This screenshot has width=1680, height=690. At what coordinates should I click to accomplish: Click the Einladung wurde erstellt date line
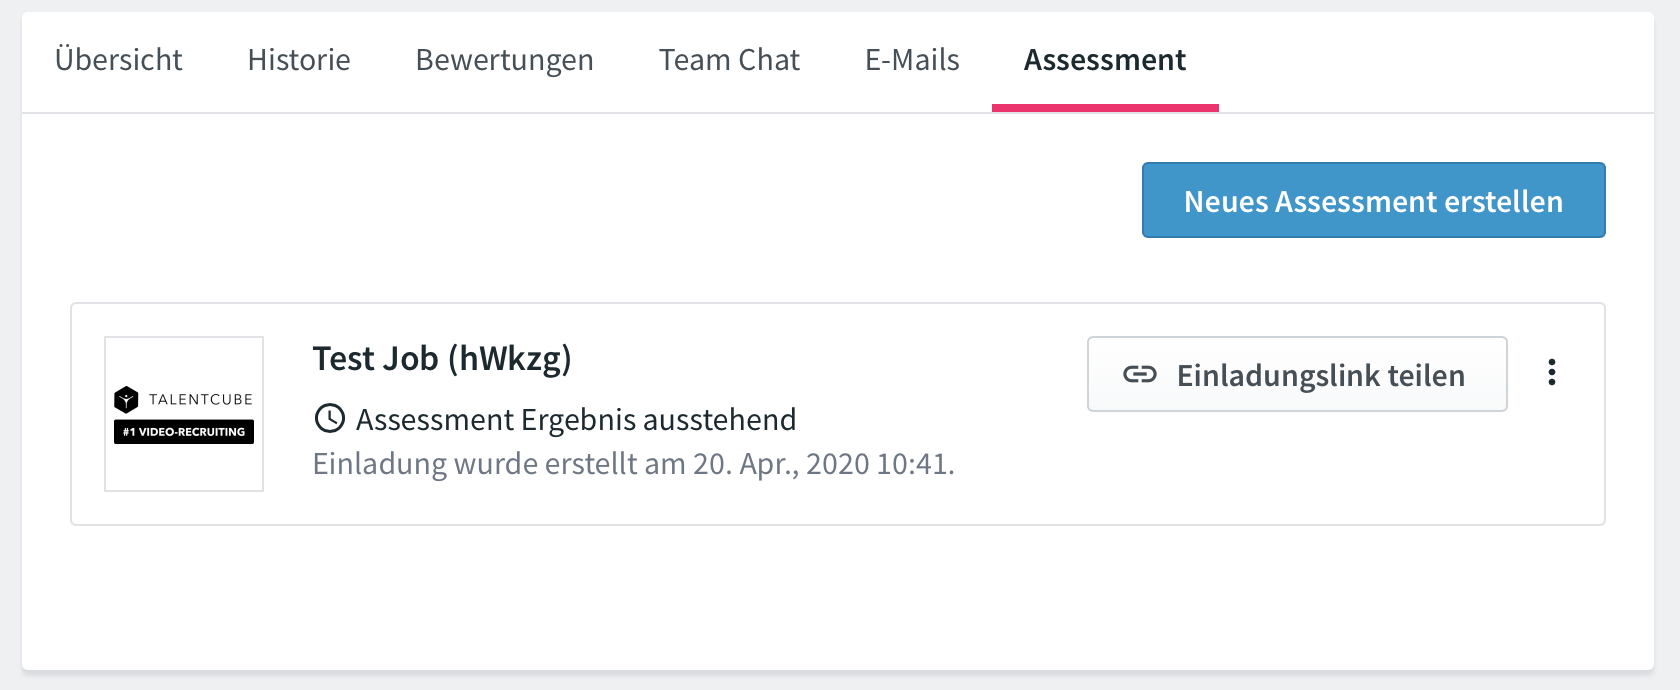click(x=634, y=464)
